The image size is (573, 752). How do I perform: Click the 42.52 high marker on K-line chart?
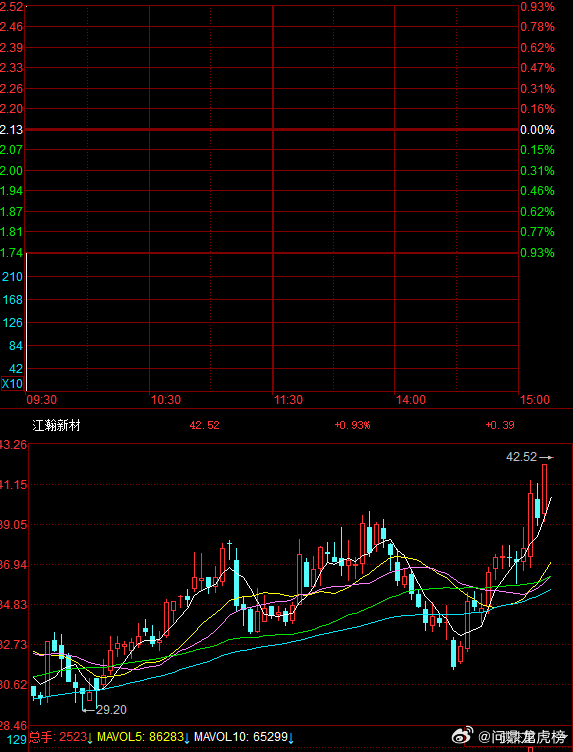pyautogui.click(x=530, y=457)
